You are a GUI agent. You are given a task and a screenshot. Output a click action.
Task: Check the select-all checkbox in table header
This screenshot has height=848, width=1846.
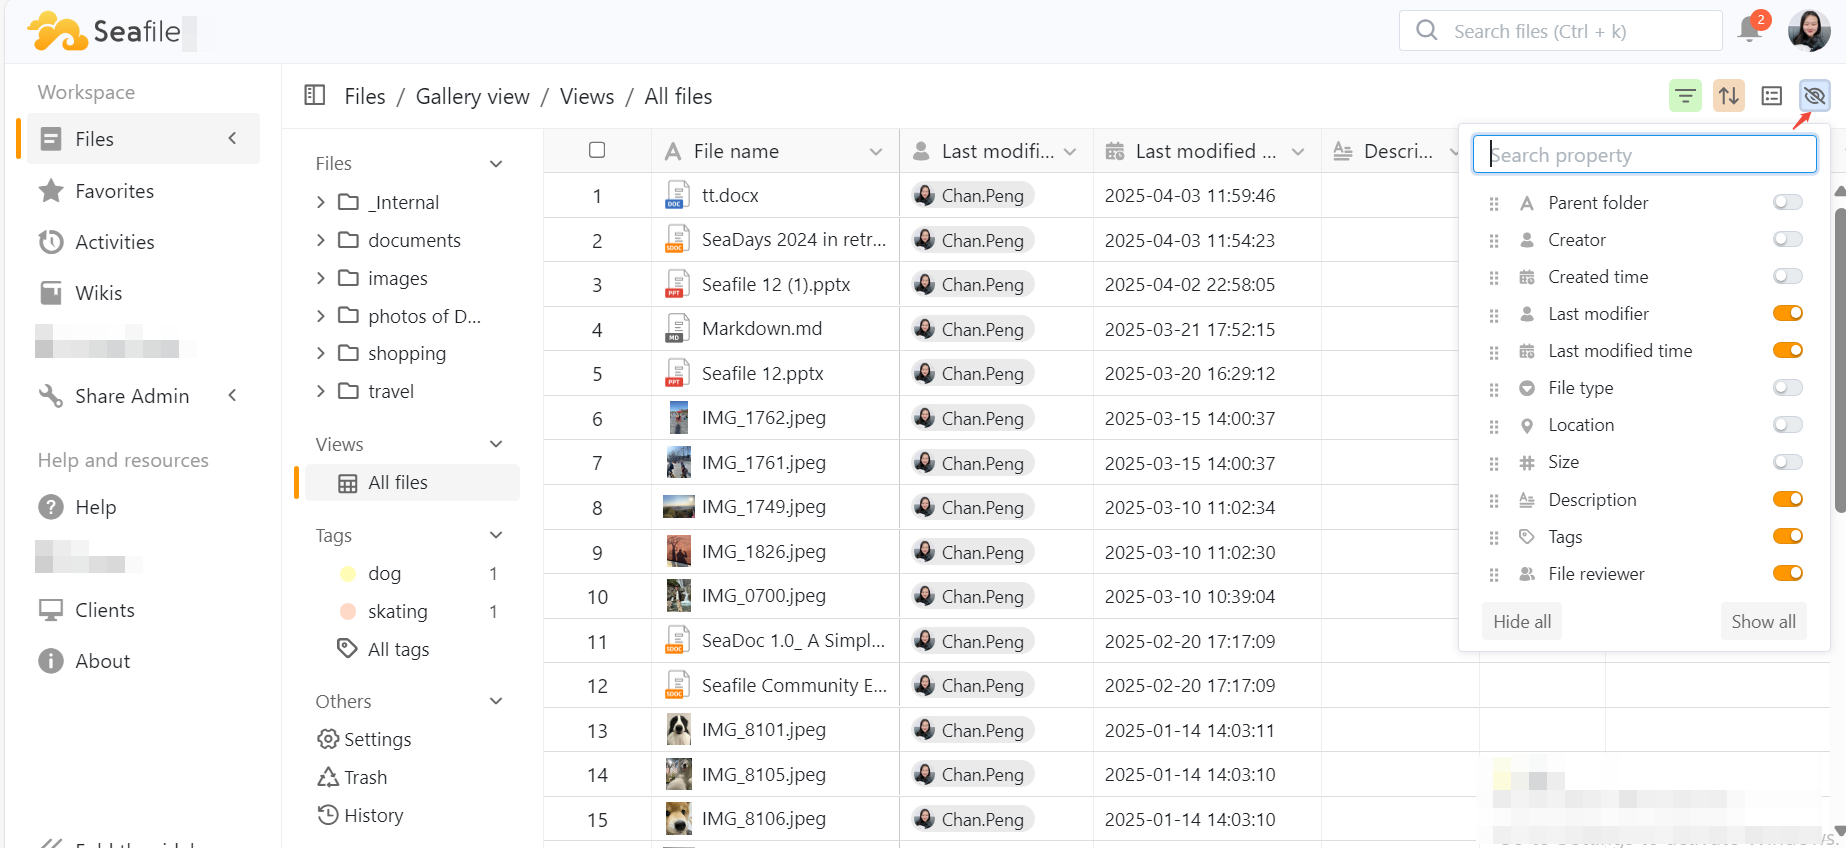coord(597,150)
